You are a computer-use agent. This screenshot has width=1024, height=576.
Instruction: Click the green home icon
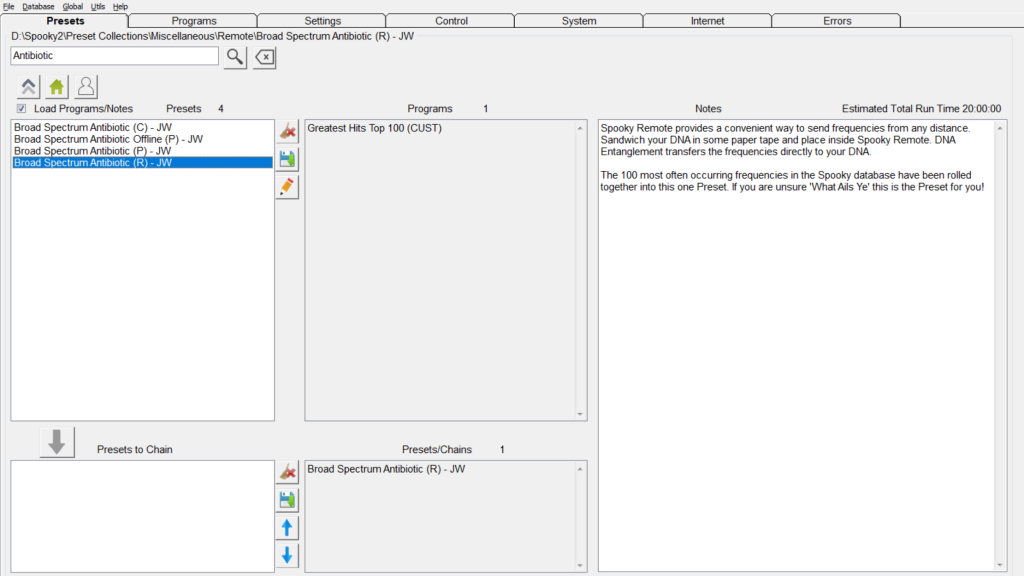[57, 86]
